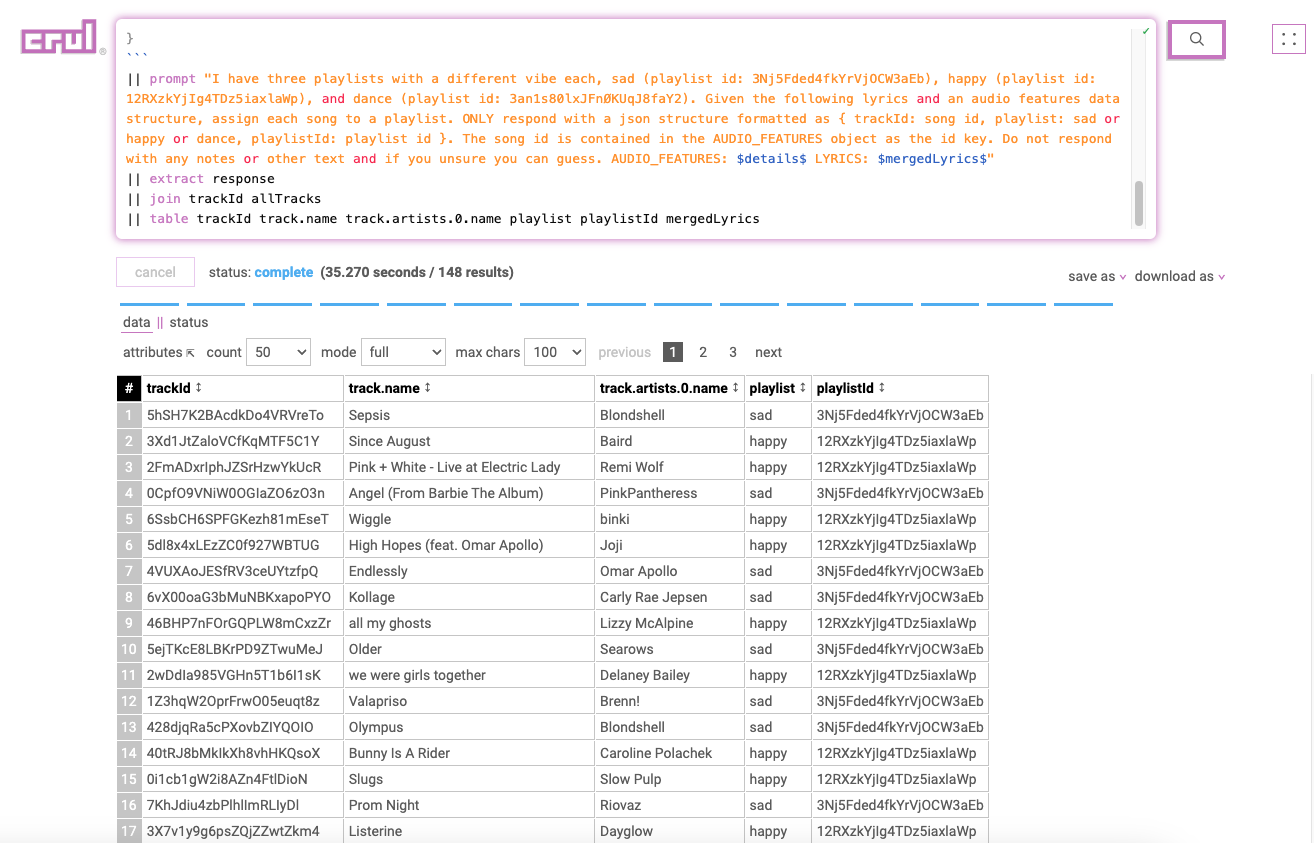This screenshot has width=1314, height=843.
Task: Click artist cell Joji
Action: [x=670, y=545]
